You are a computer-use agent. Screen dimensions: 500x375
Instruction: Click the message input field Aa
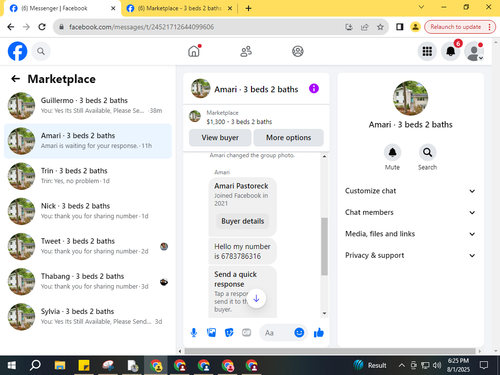coord(277,333)
